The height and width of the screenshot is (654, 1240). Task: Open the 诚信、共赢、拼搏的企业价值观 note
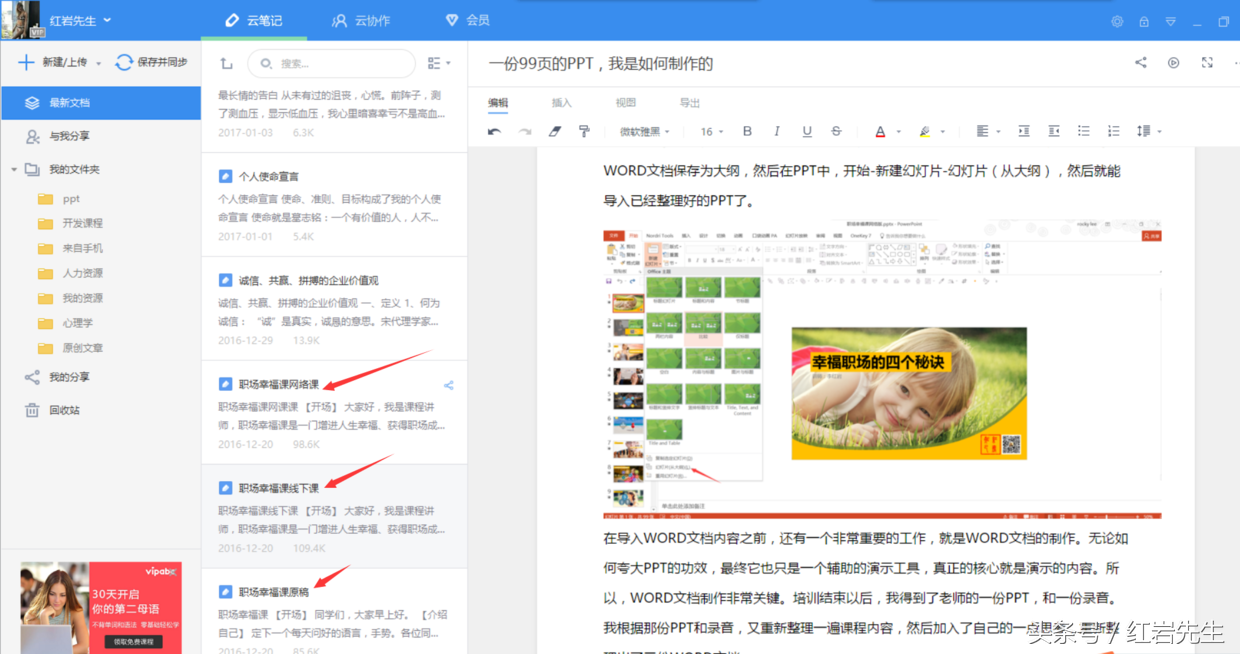(x=334, y=308)
